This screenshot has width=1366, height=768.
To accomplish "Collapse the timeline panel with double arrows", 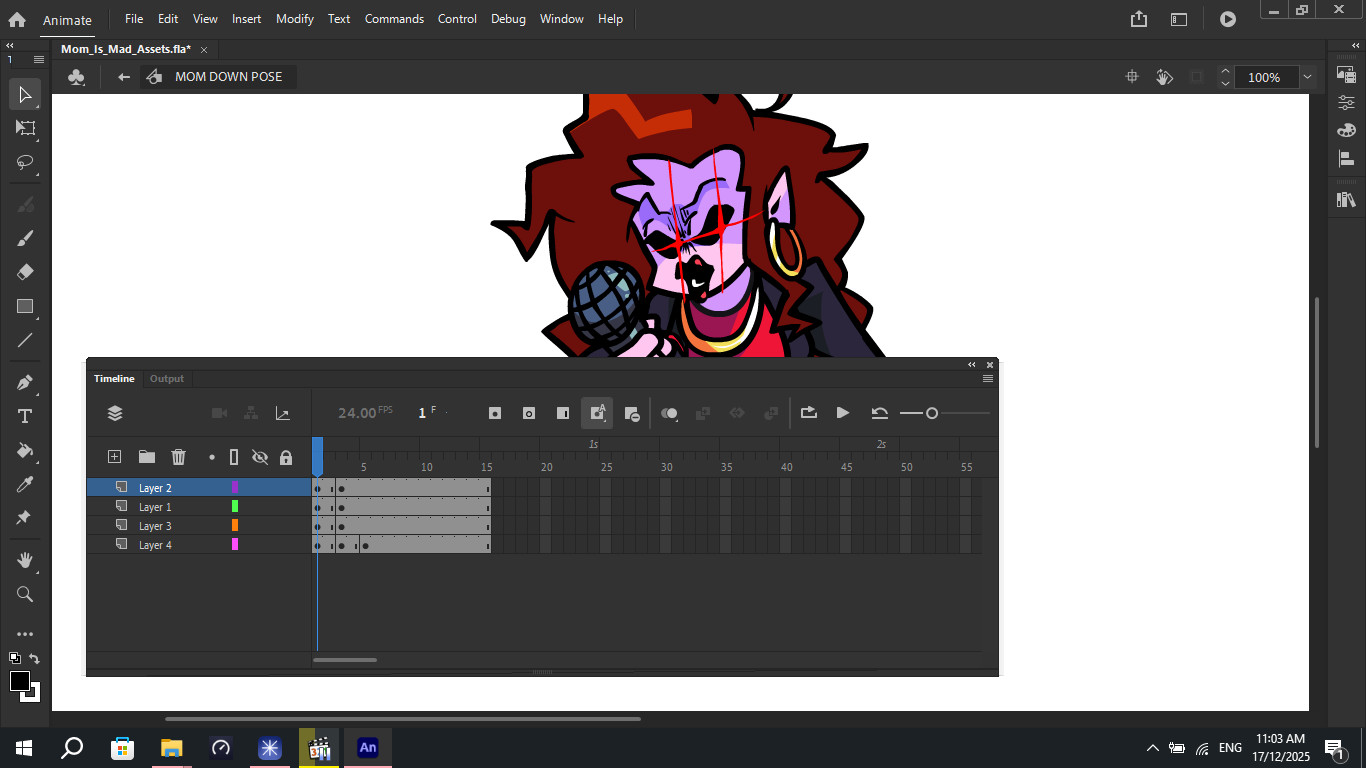I will pos(971,365).
